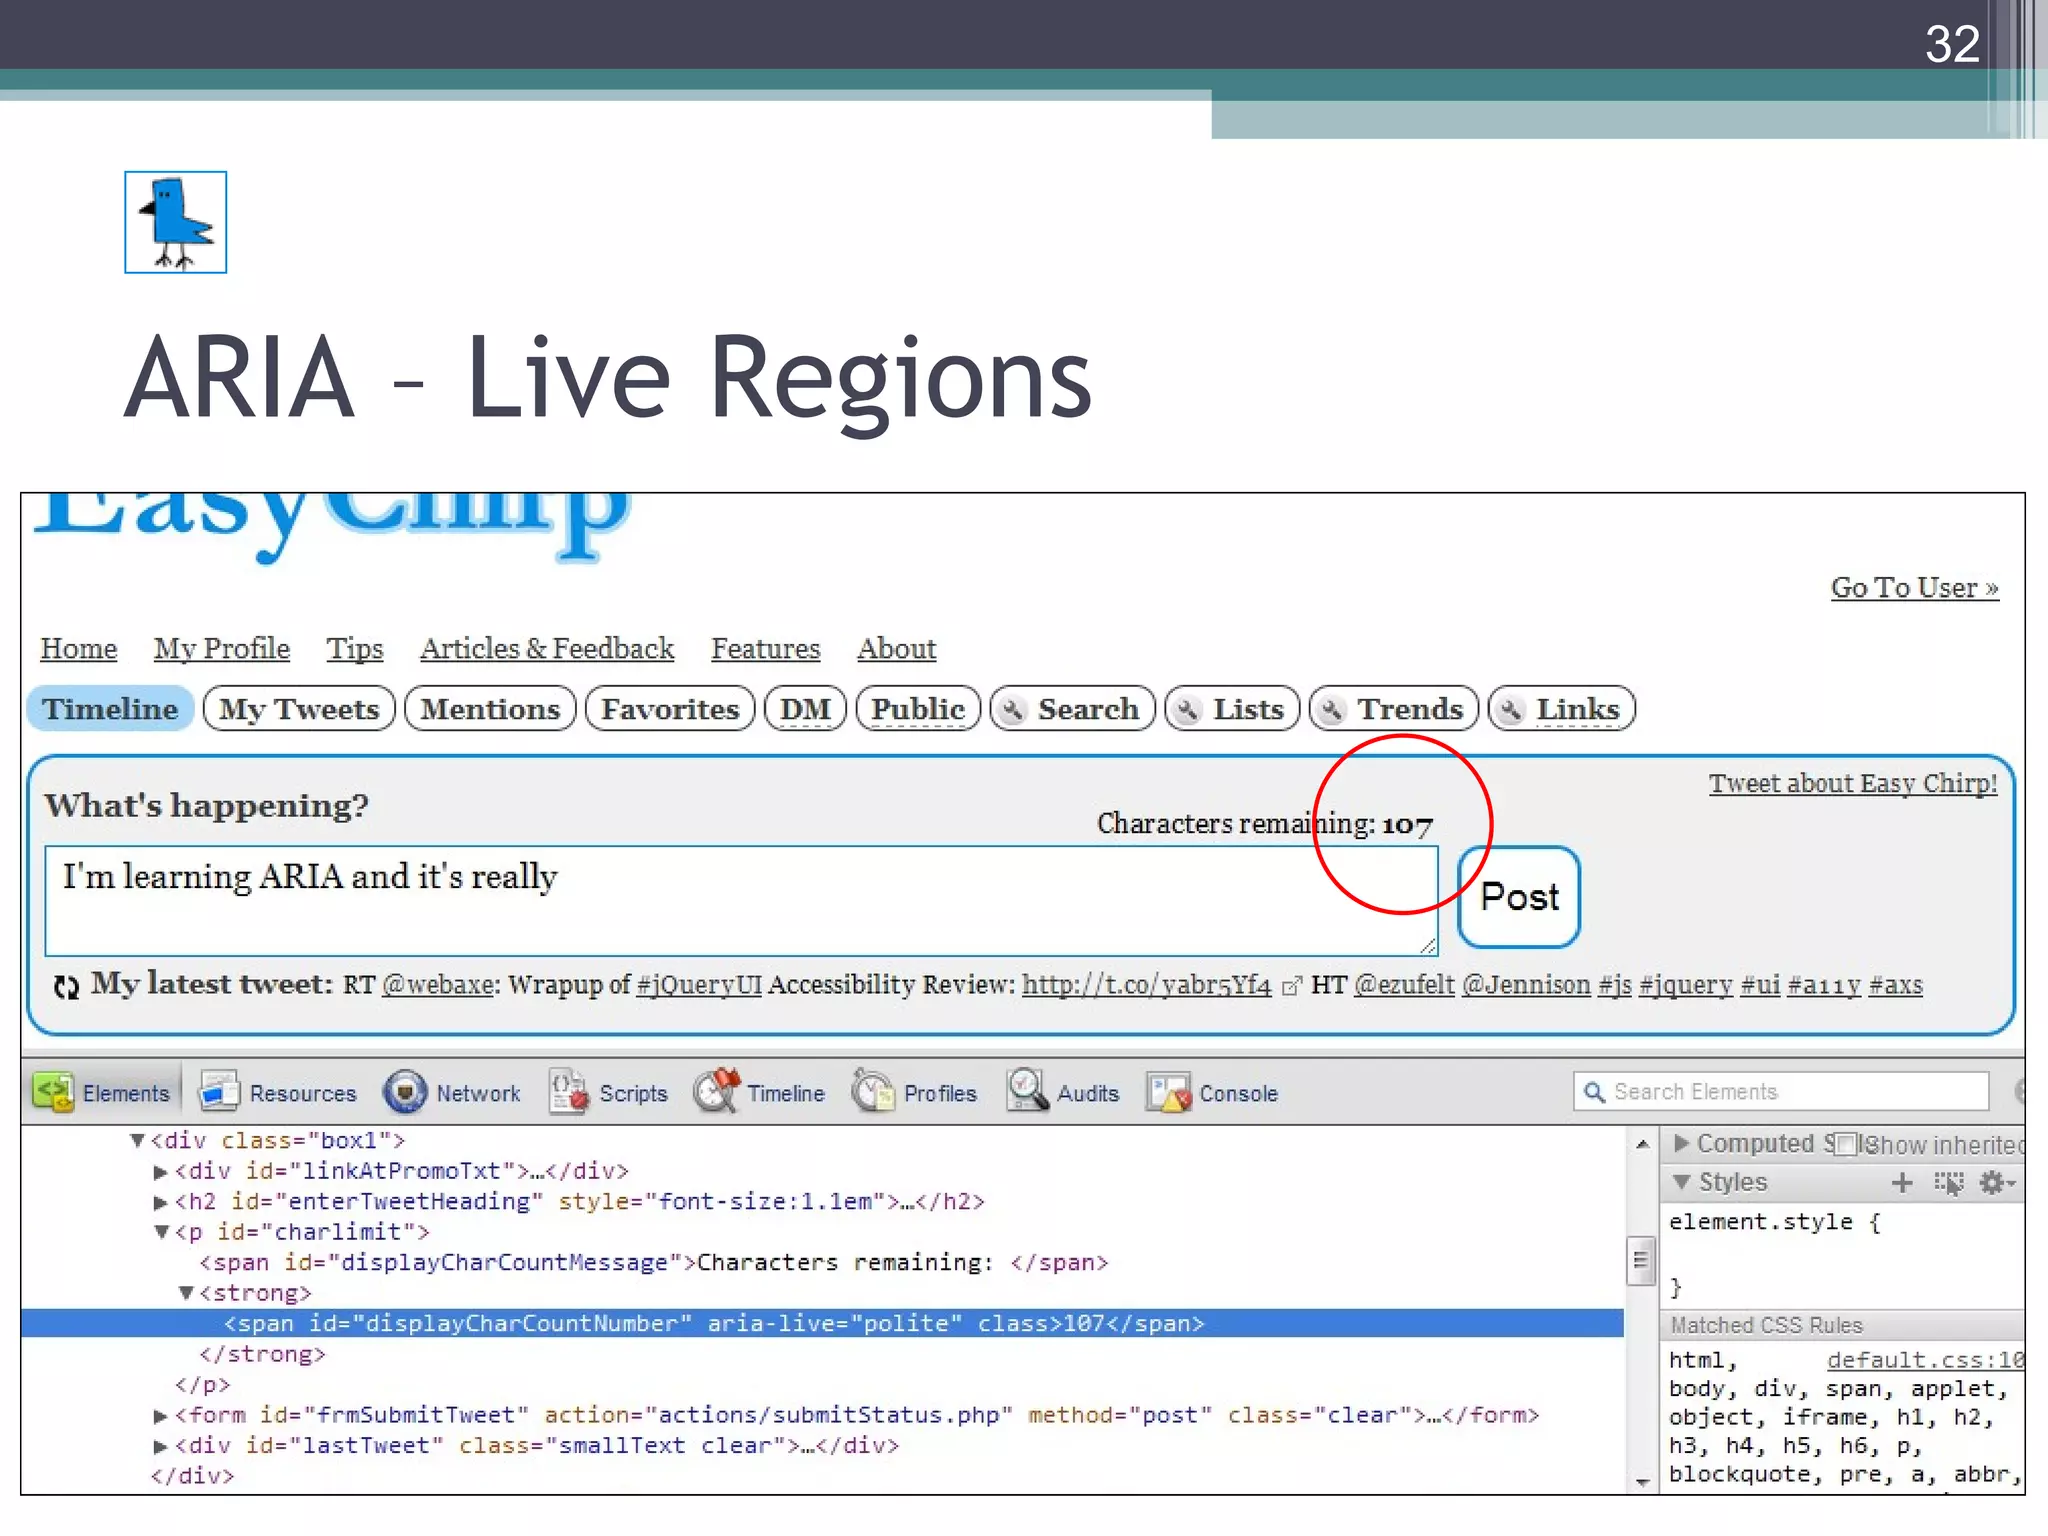
Task: Click the refresh icon beside My latest tweet
Action: point(66,986)
